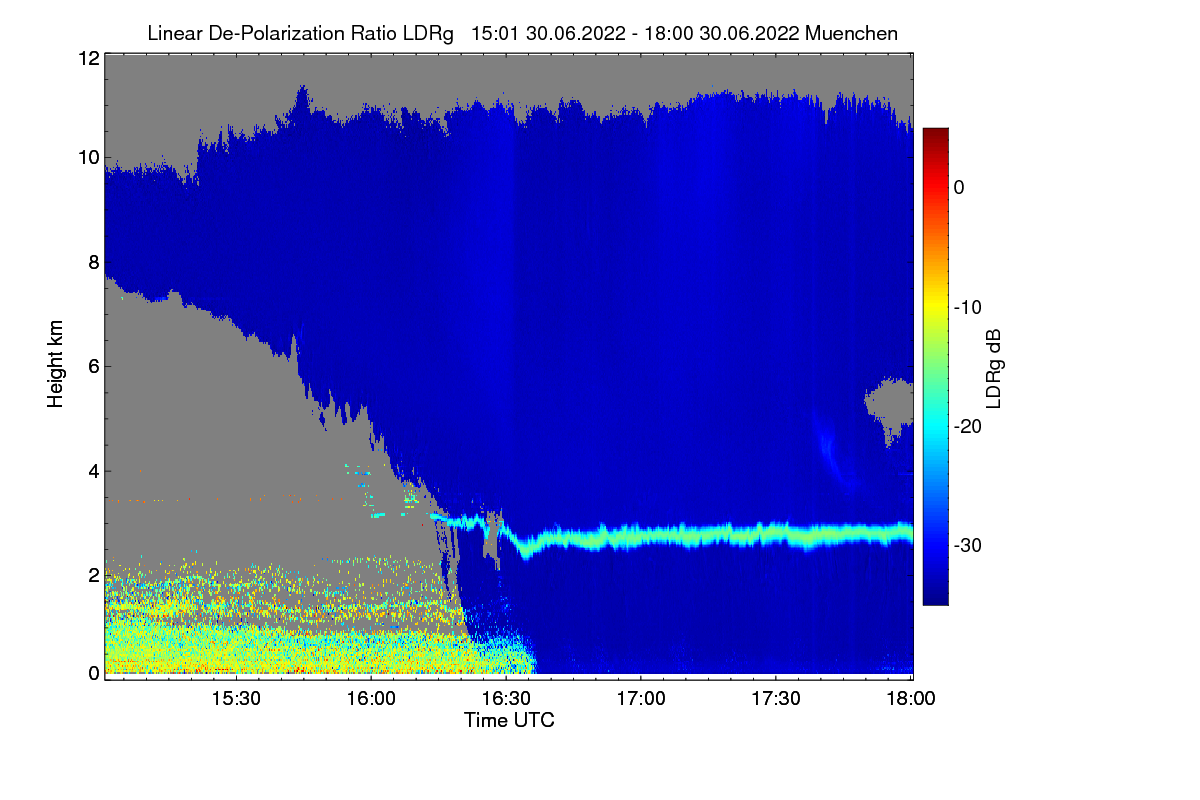This screenshot has height=800, width=1200.
Task: Click the 'Muenchen' station name in the title
Action: 851,33
